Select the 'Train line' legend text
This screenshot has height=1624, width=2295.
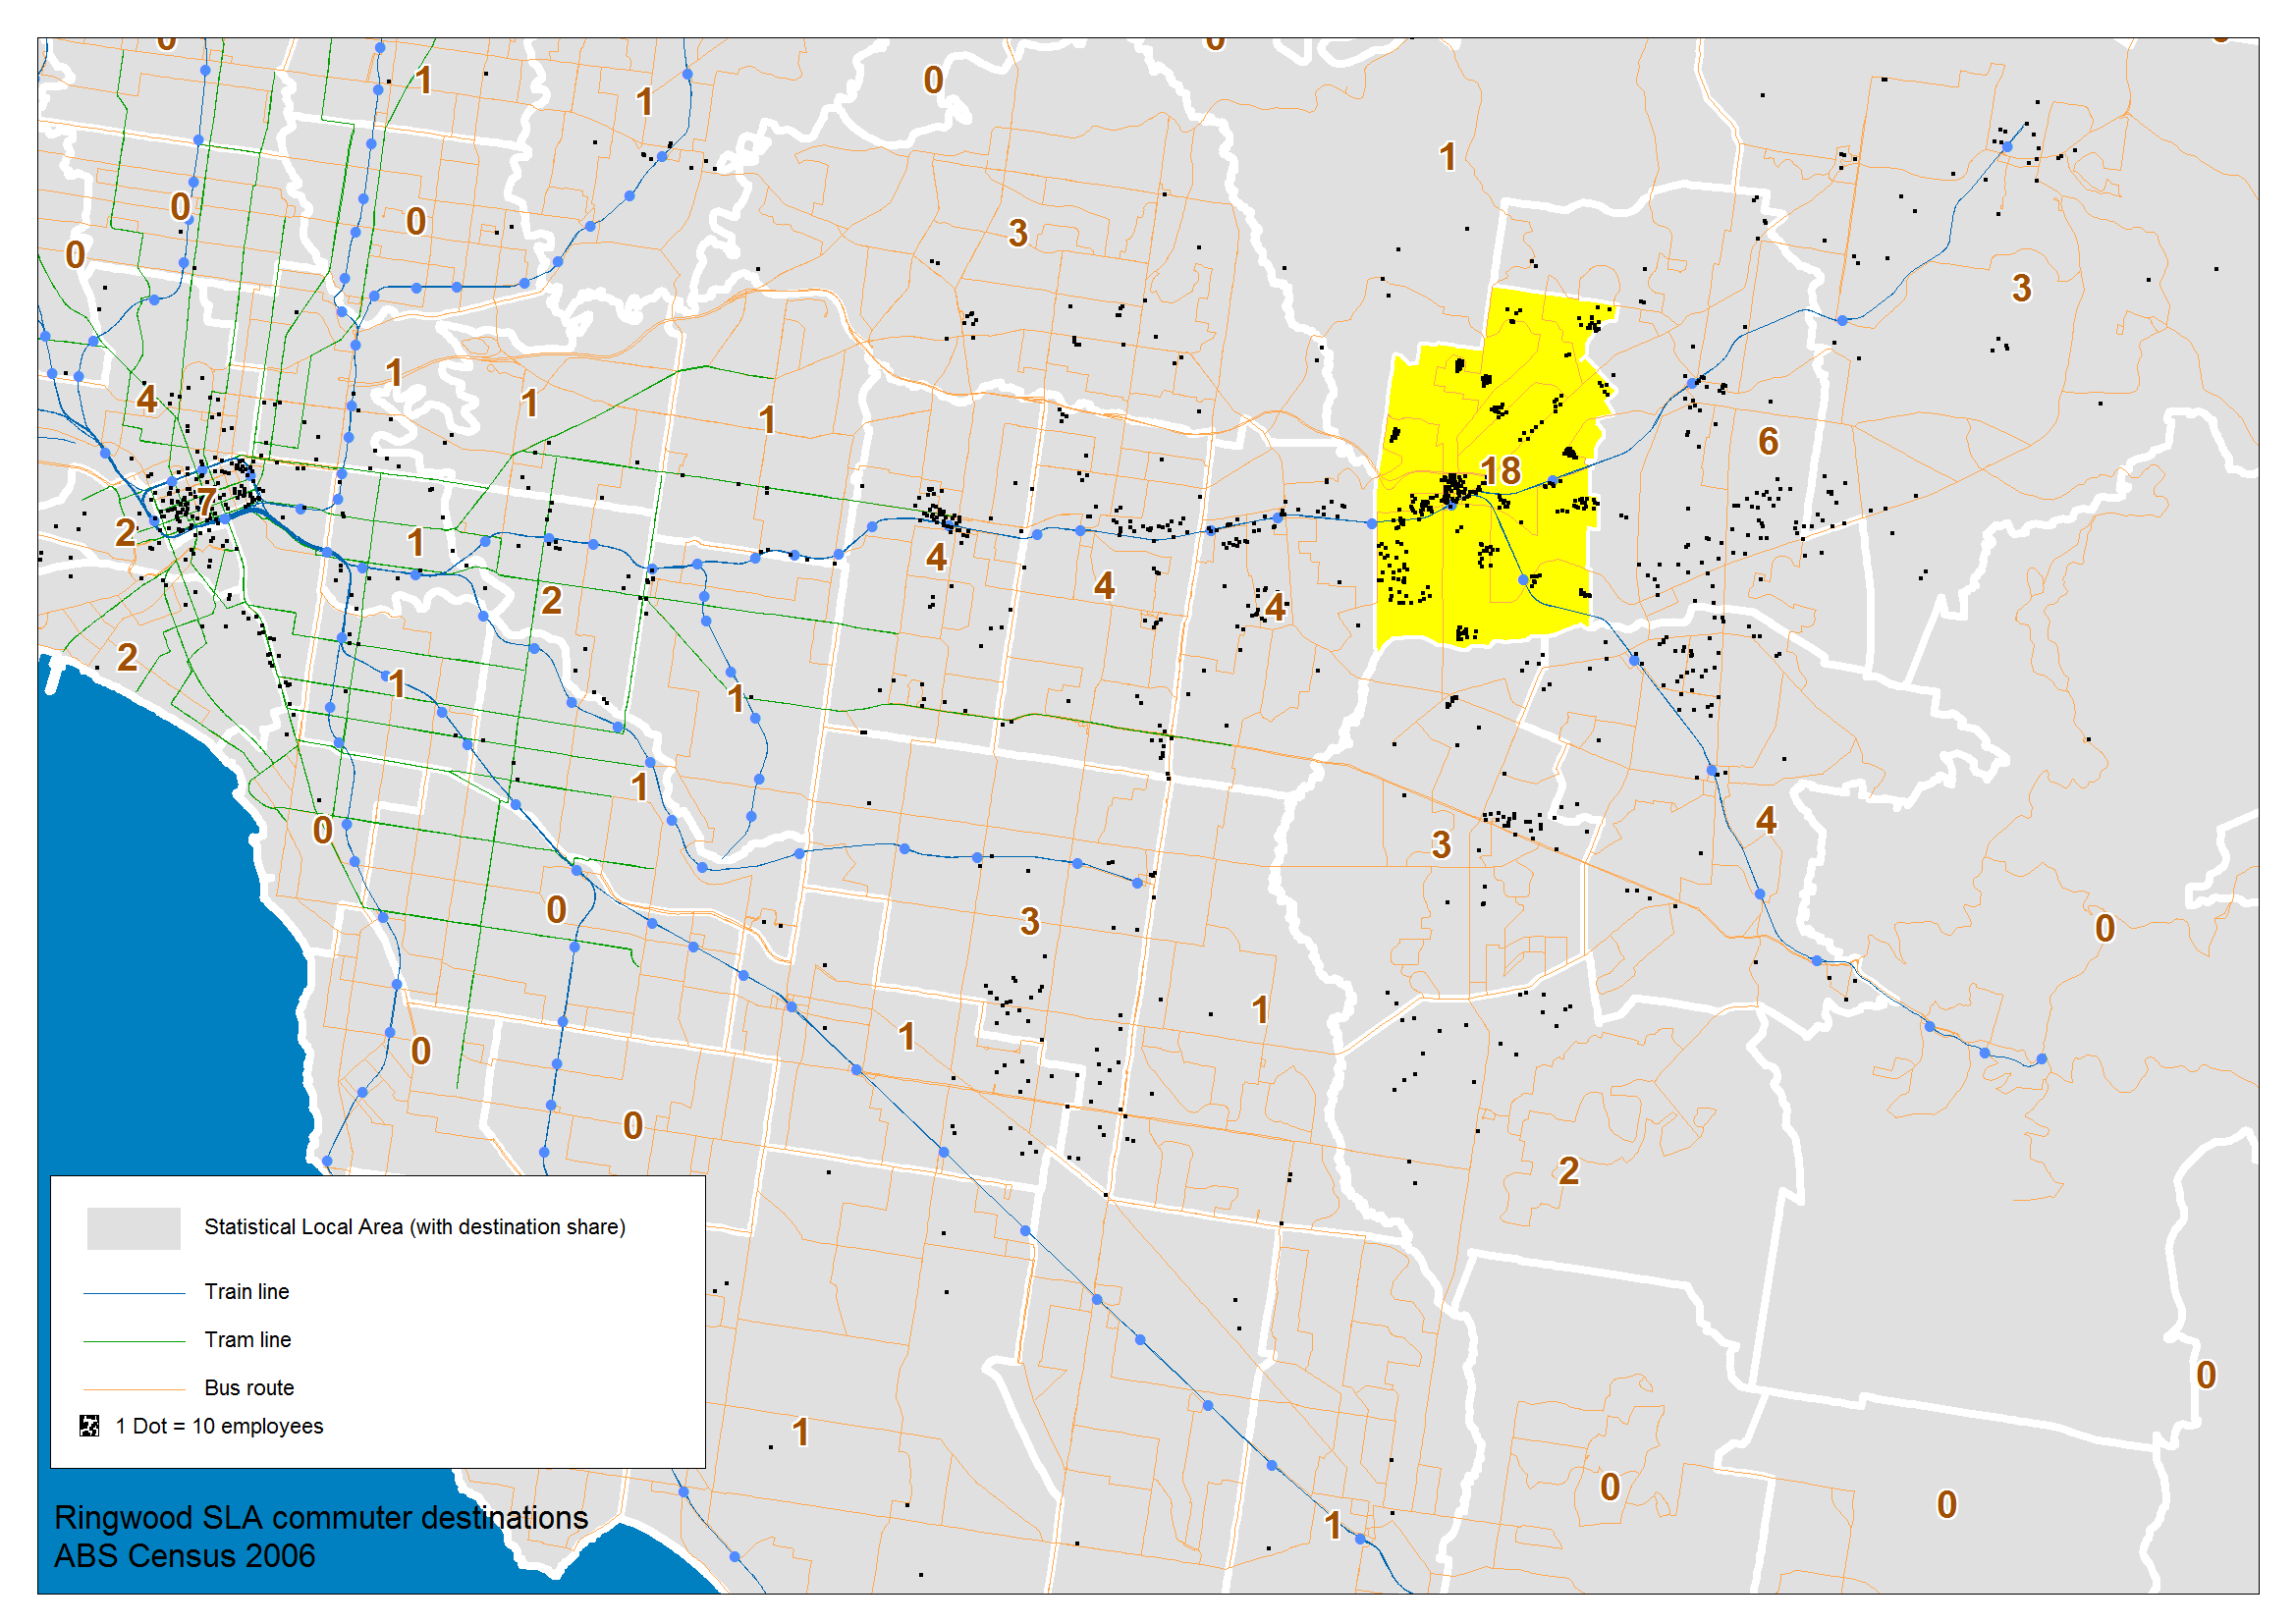pos(247,1292)
